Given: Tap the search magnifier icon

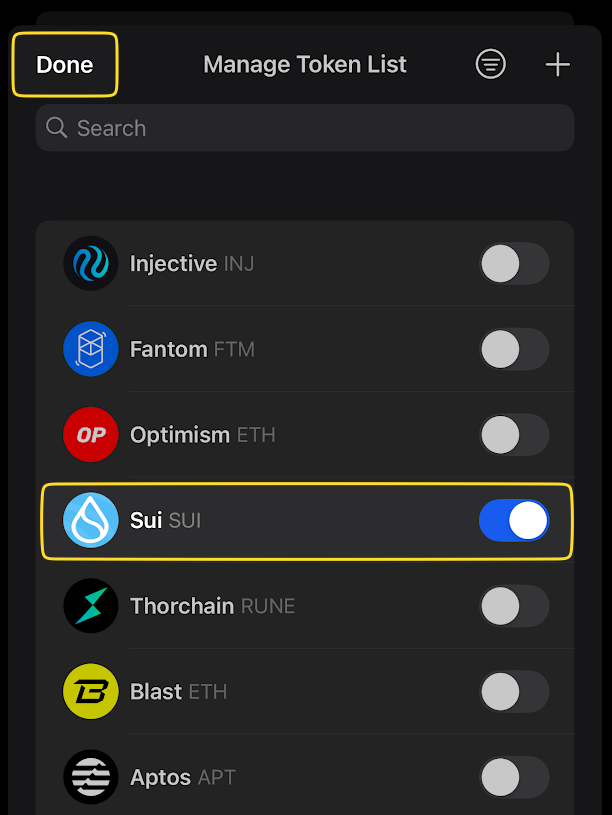Looking at the screenshot, I should pyautogui.click(x=57, y=127).
